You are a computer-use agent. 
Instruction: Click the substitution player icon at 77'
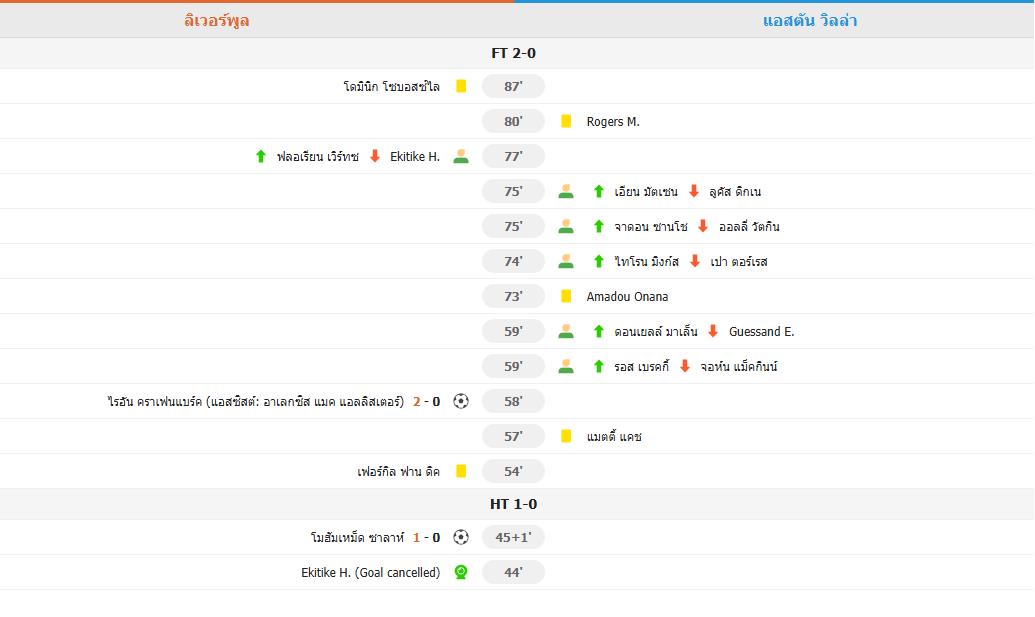461,156
